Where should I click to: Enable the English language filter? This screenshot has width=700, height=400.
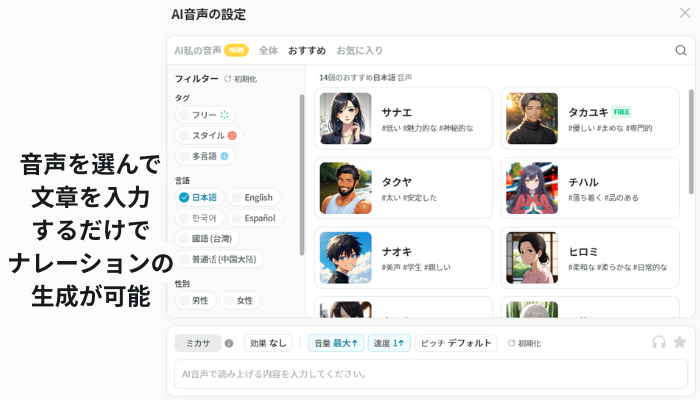tap(254, 197)
